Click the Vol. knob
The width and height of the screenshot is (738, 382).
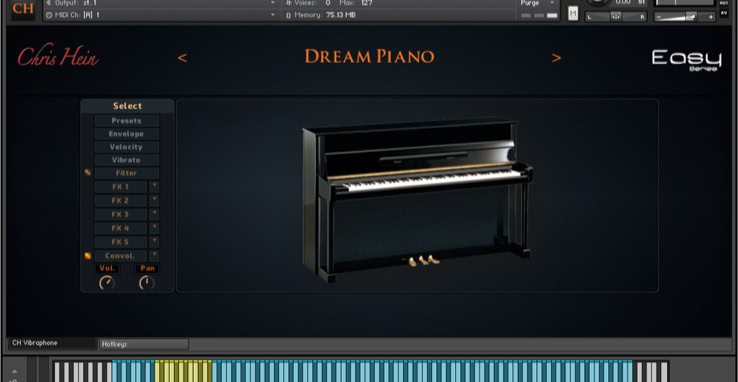point(107,283)
